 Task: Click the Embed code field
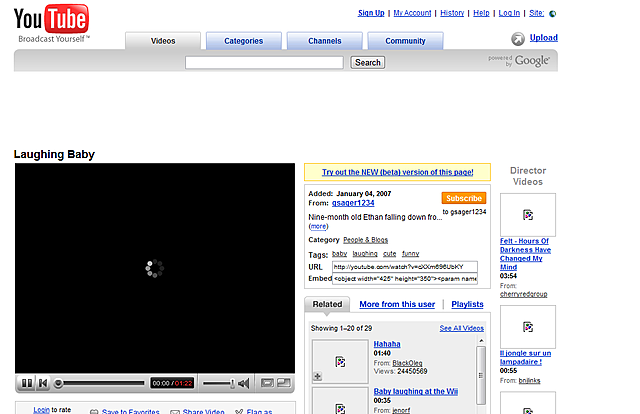coord(405,278)
